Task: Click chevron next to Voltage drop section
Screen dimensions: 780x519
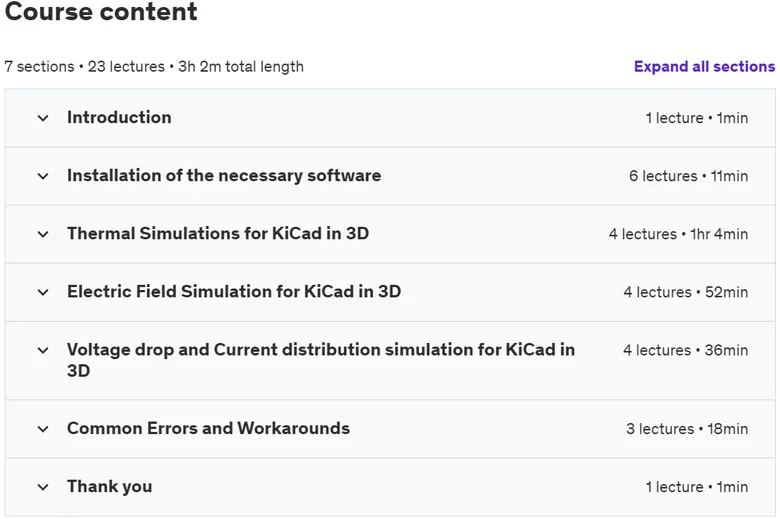Action: click(x=43, y=351)
